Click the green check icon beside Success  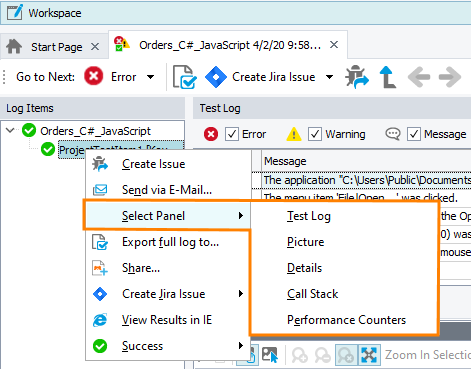(100, 346)
